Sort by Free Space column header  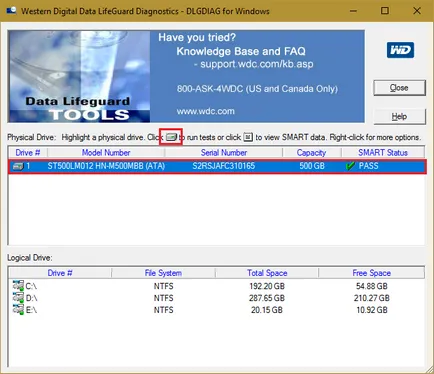tap(371, 273)
